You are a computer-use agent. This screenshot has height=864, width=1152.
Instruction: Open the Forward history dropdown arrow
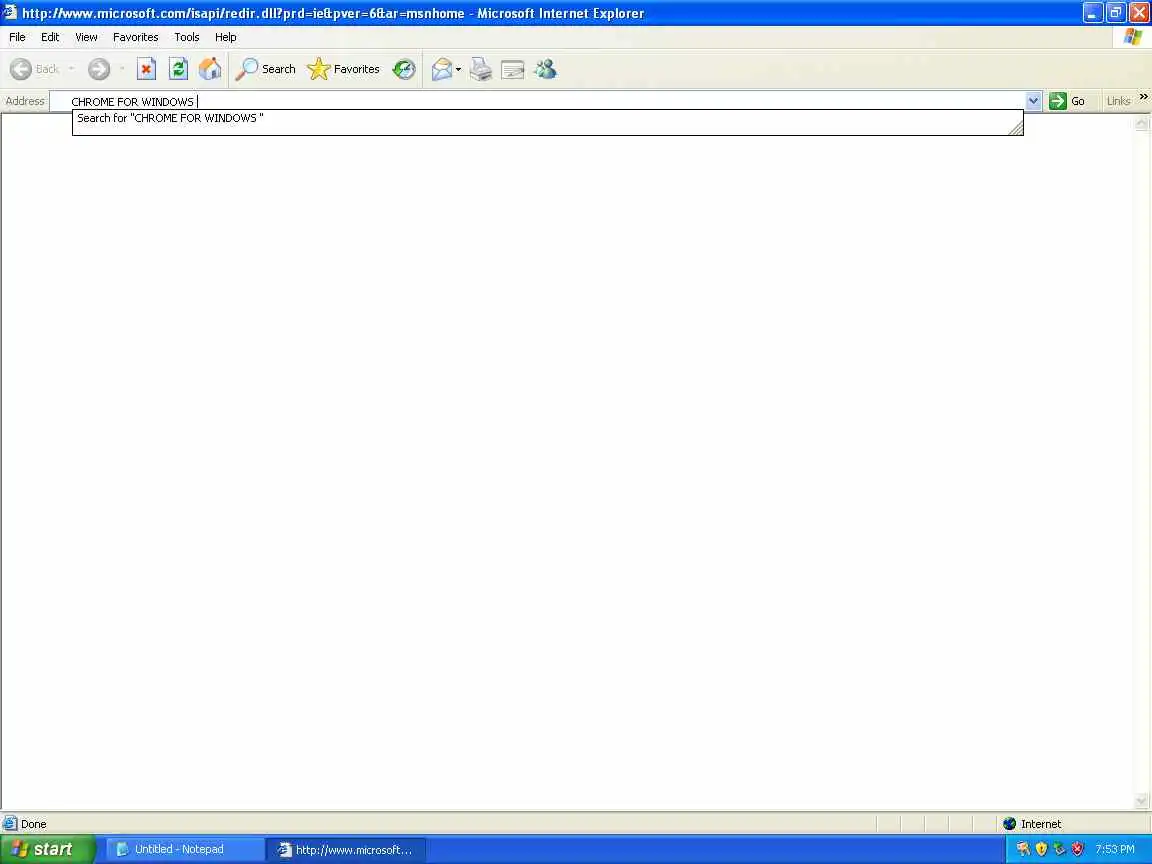[121, 69]
